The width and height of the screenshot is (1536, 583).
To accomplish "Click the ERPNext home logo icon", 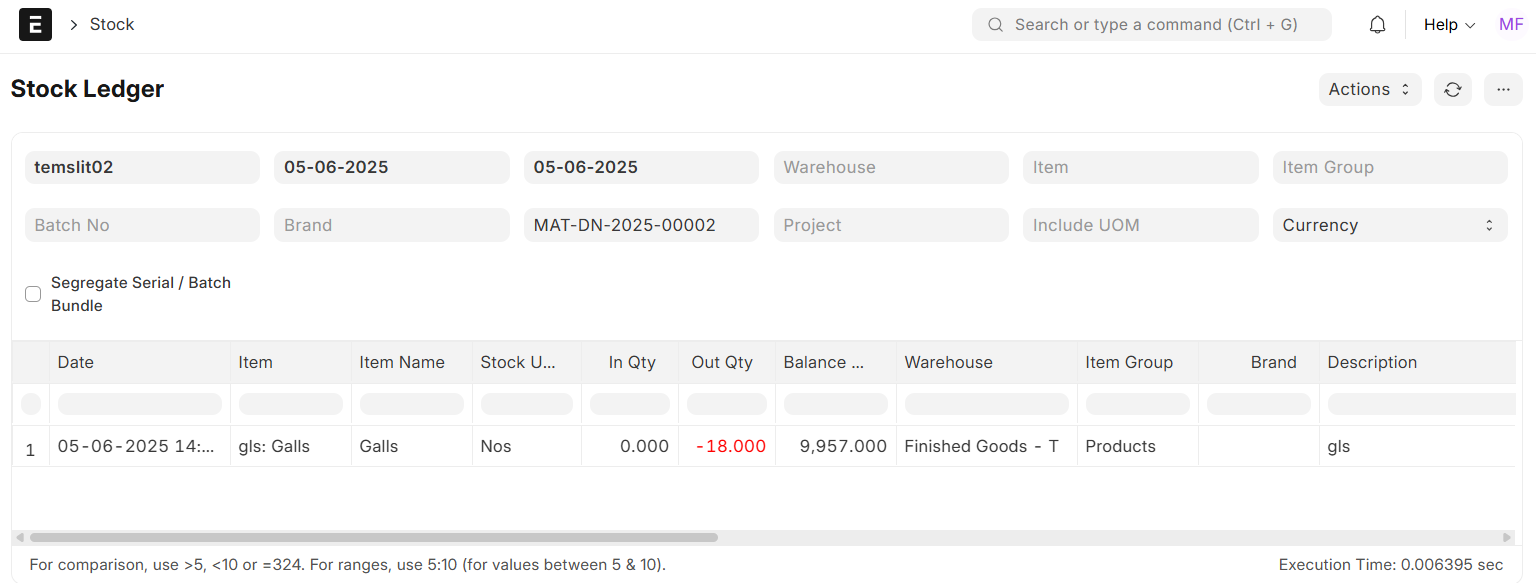I will [35, 25].
